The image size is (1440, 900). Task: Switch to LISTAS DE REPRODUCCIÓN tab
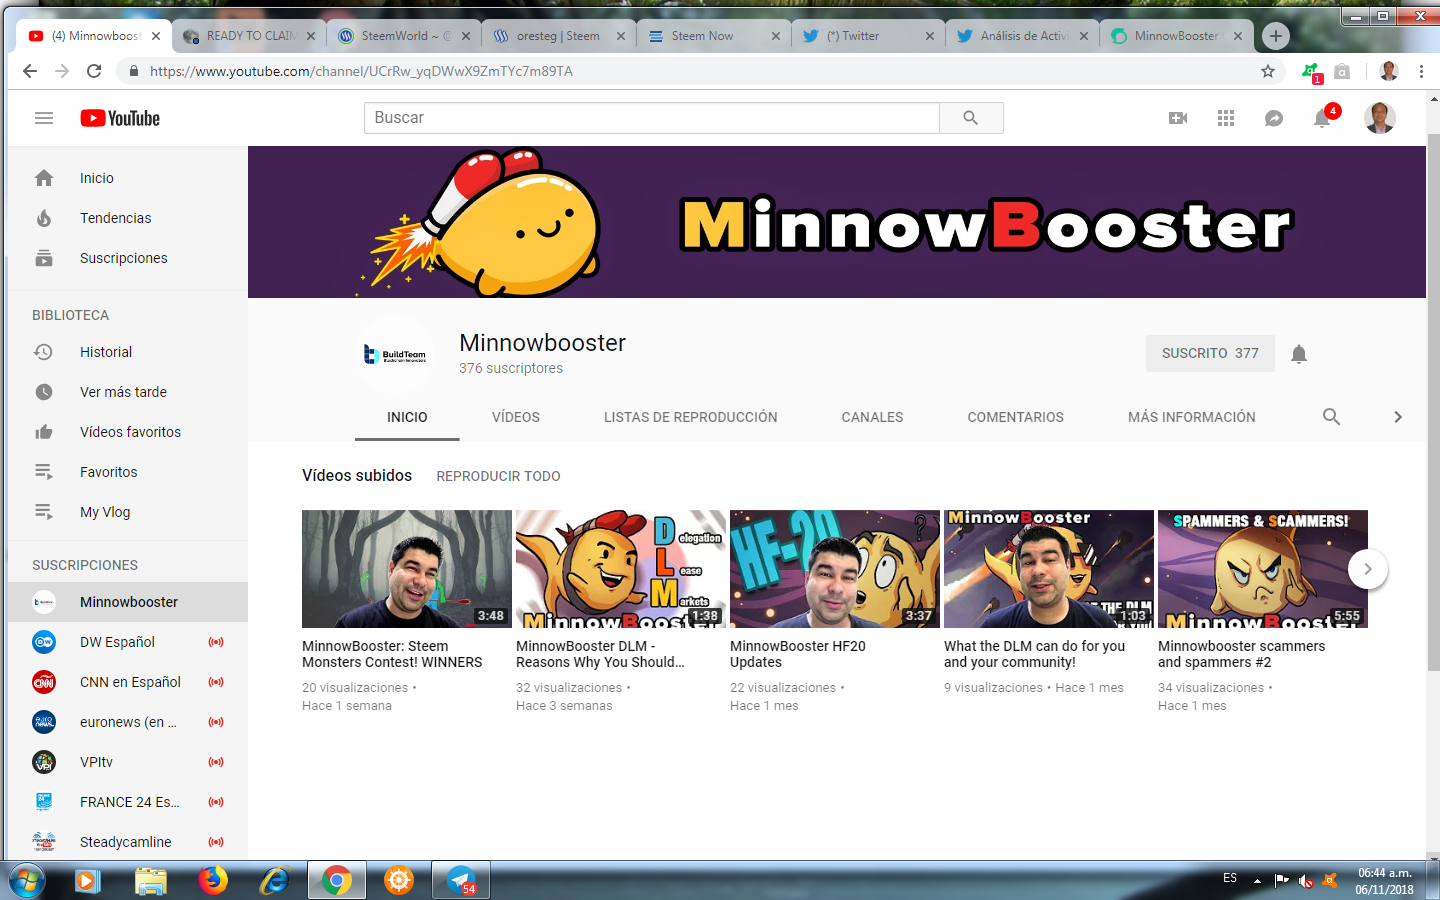pyautogui.click(x=690, y=417)
